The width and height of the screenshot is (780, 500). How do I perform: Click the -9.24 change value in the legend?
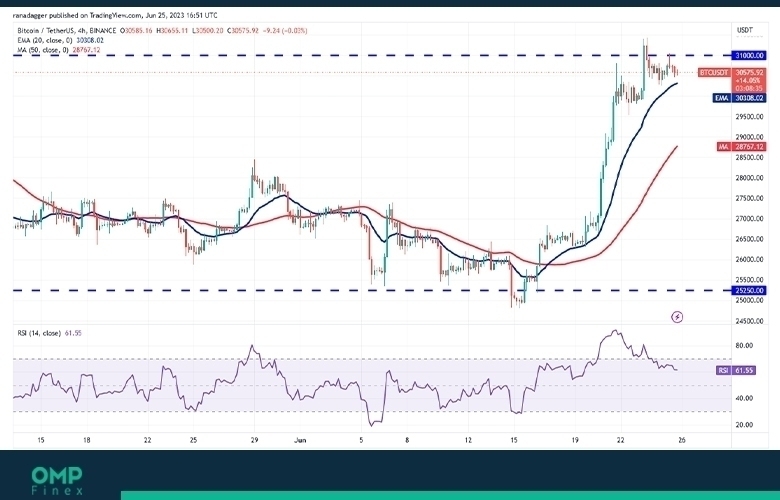pyautogui.click(x=270, y=30)
